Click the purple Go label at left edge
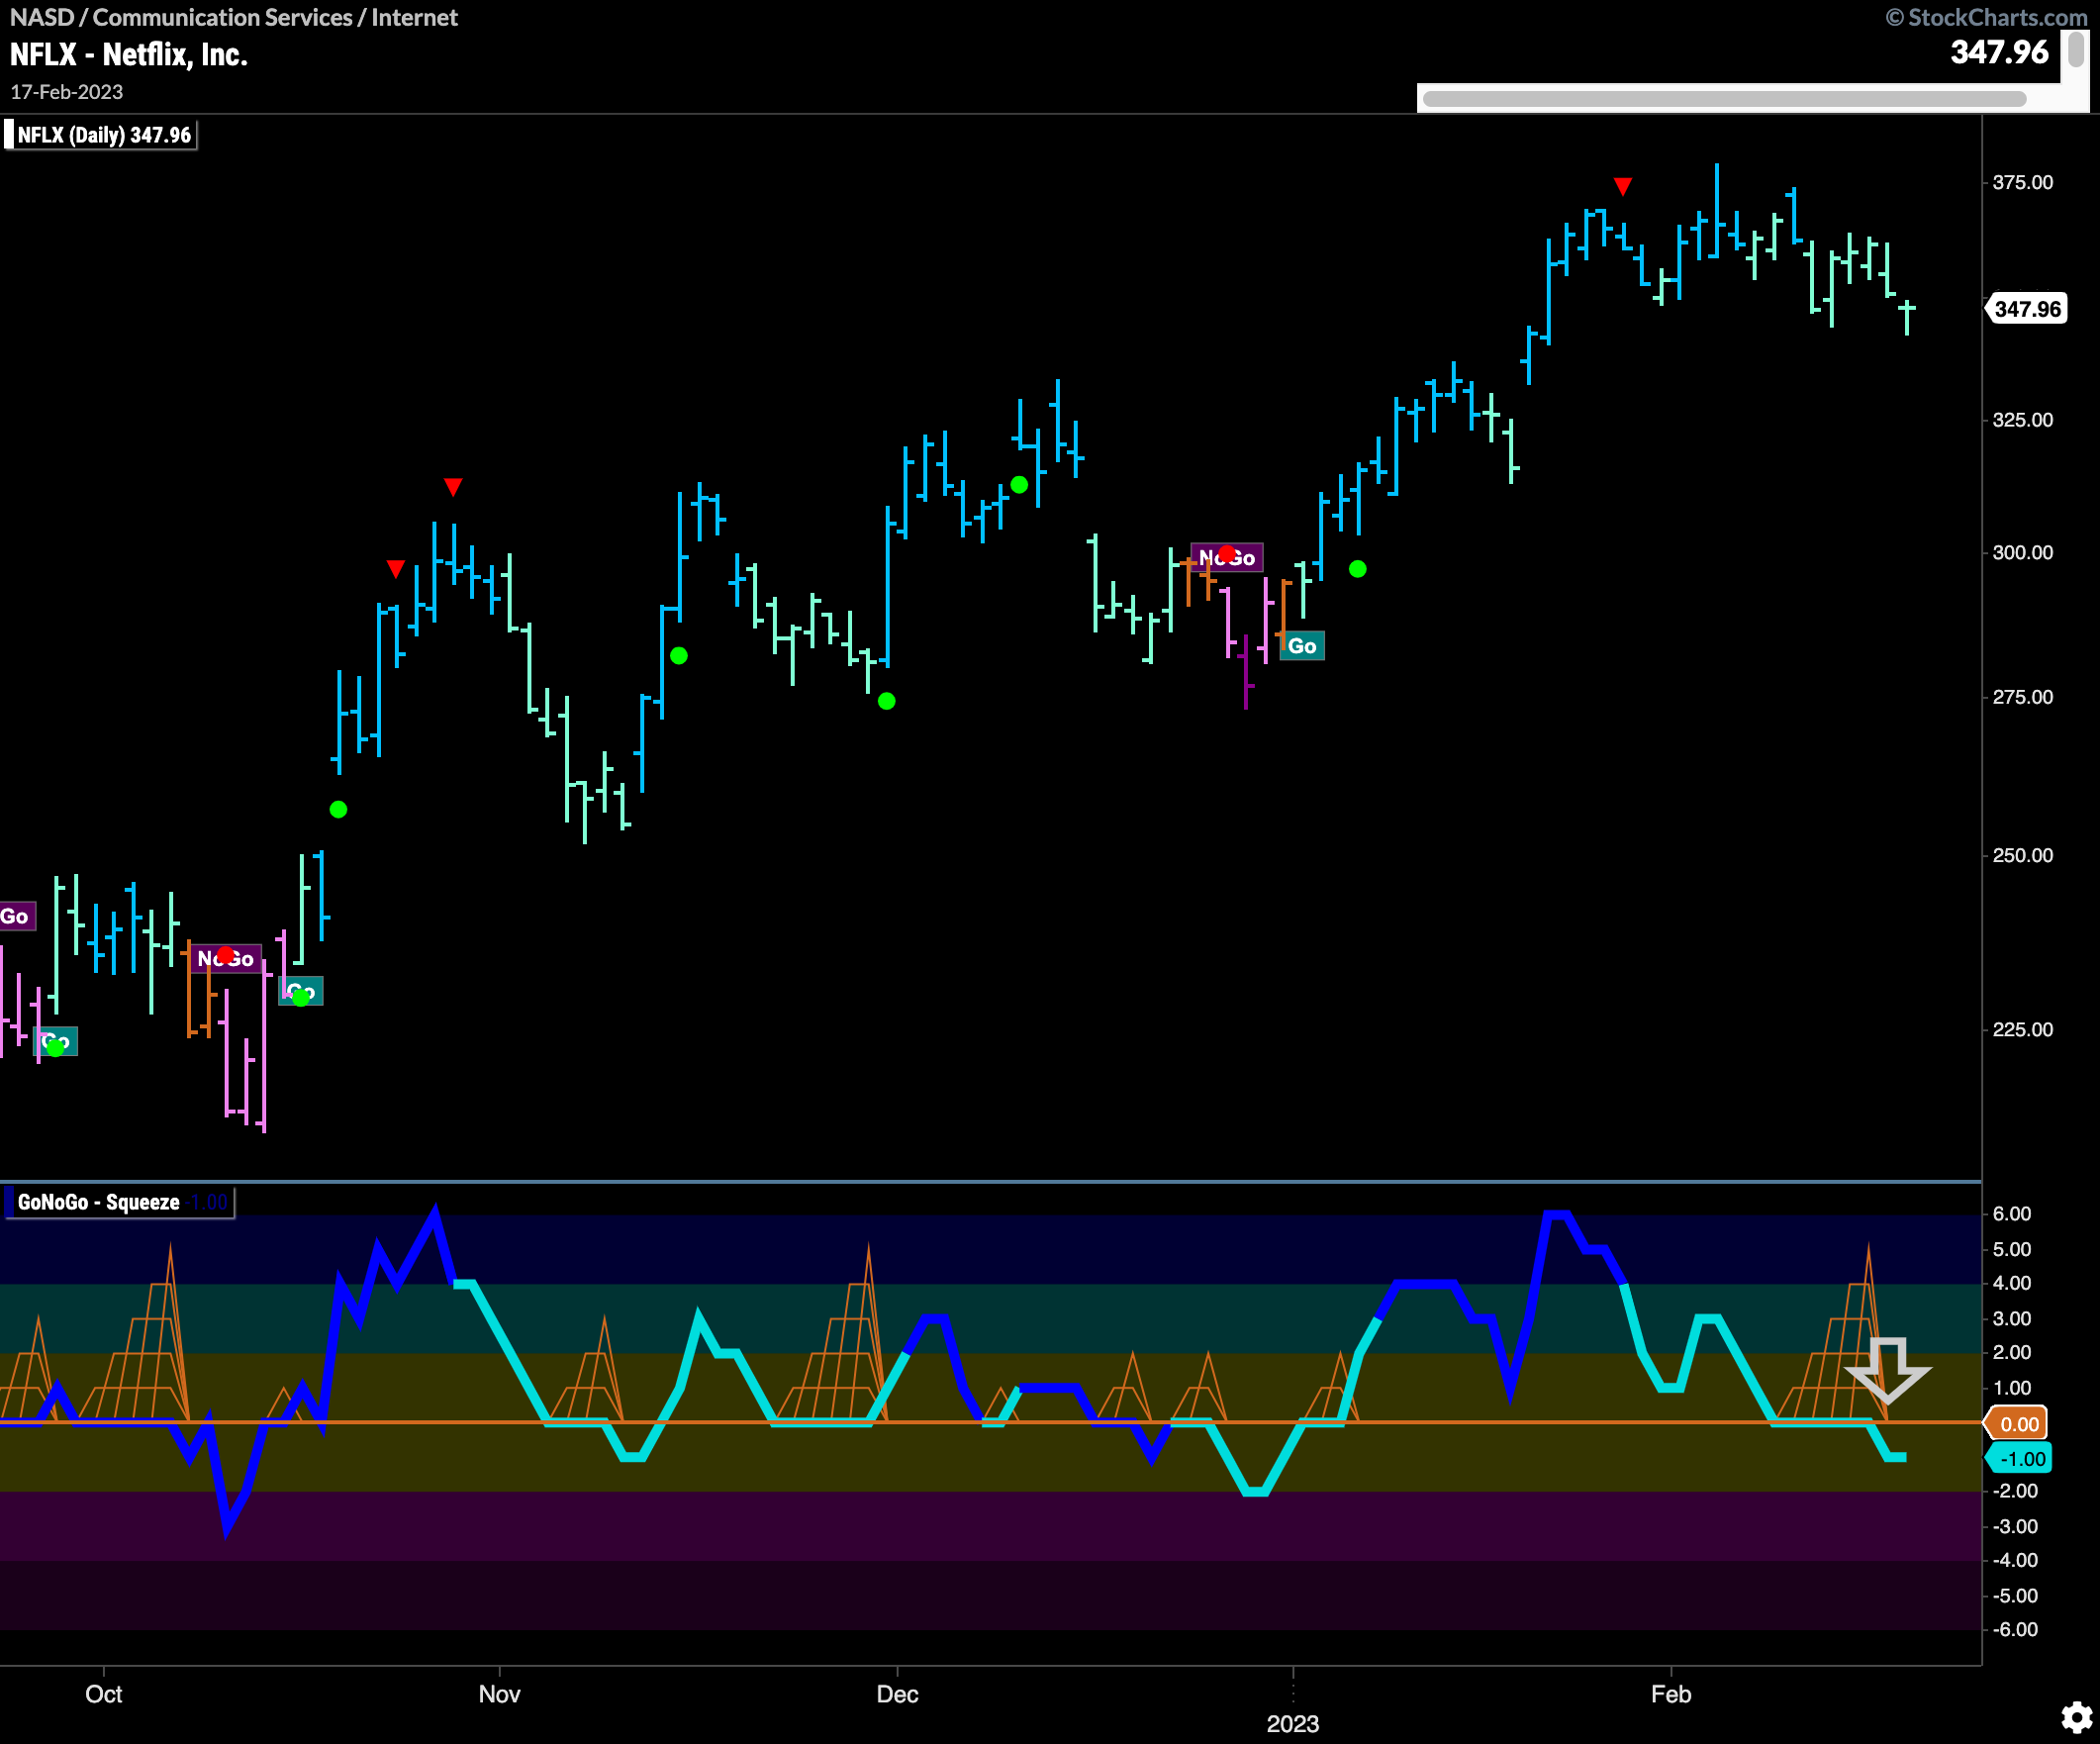2100x1744 pixels. (x=16, y=916)
